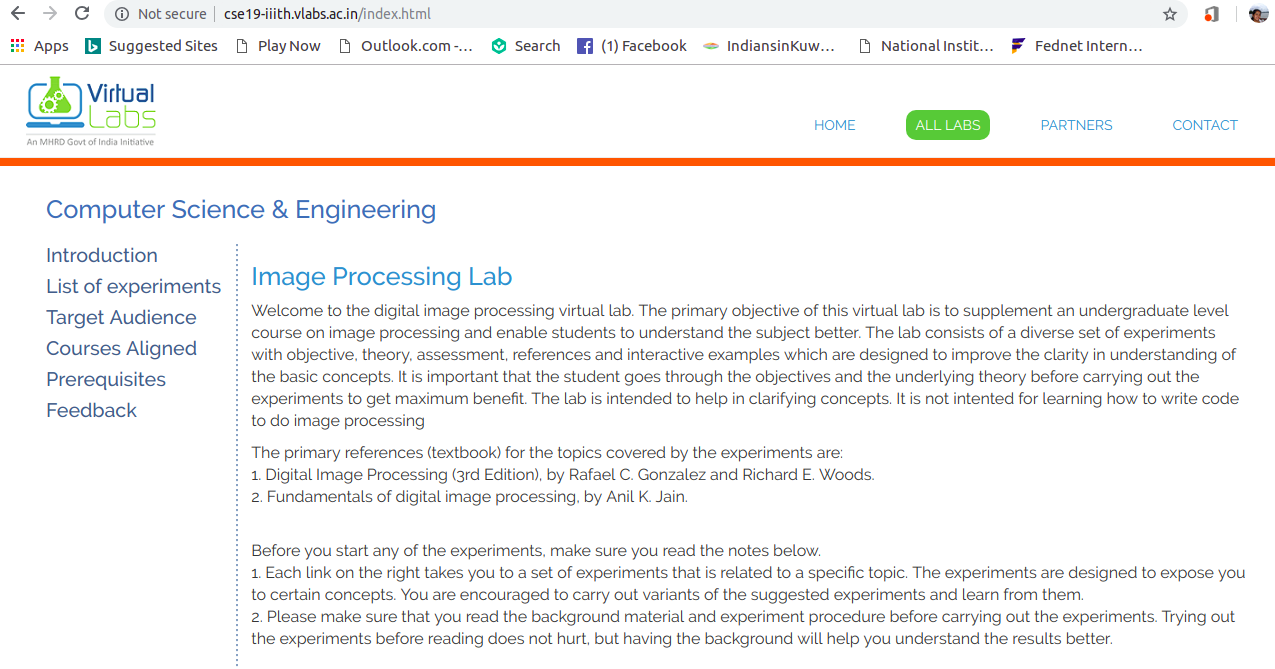Viewport: 1275px width, 669px height.
Task: Click the ALL LABS button
Action: (947, 124)
